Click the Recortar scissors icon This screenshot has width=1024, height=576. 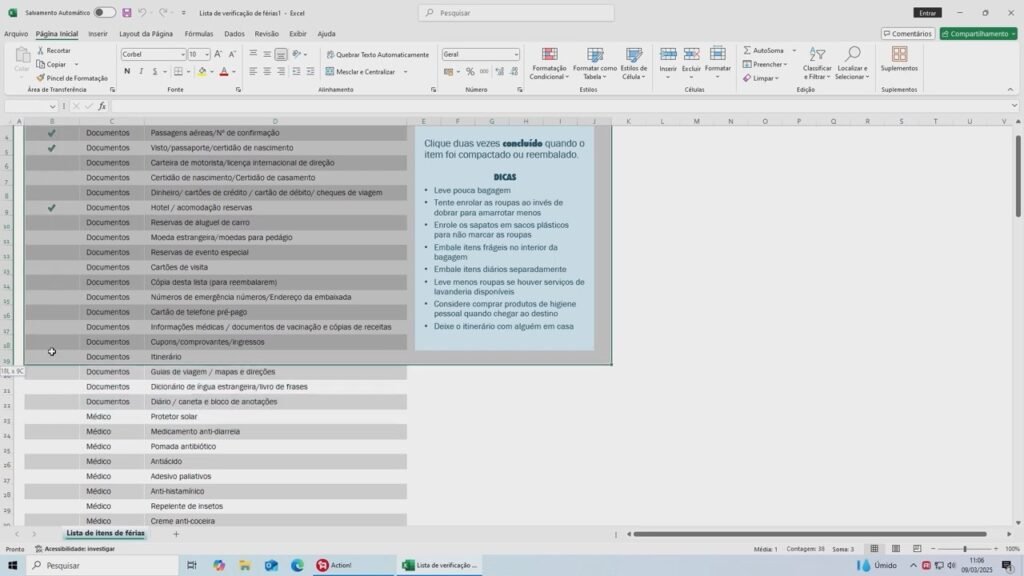[41, 50]
